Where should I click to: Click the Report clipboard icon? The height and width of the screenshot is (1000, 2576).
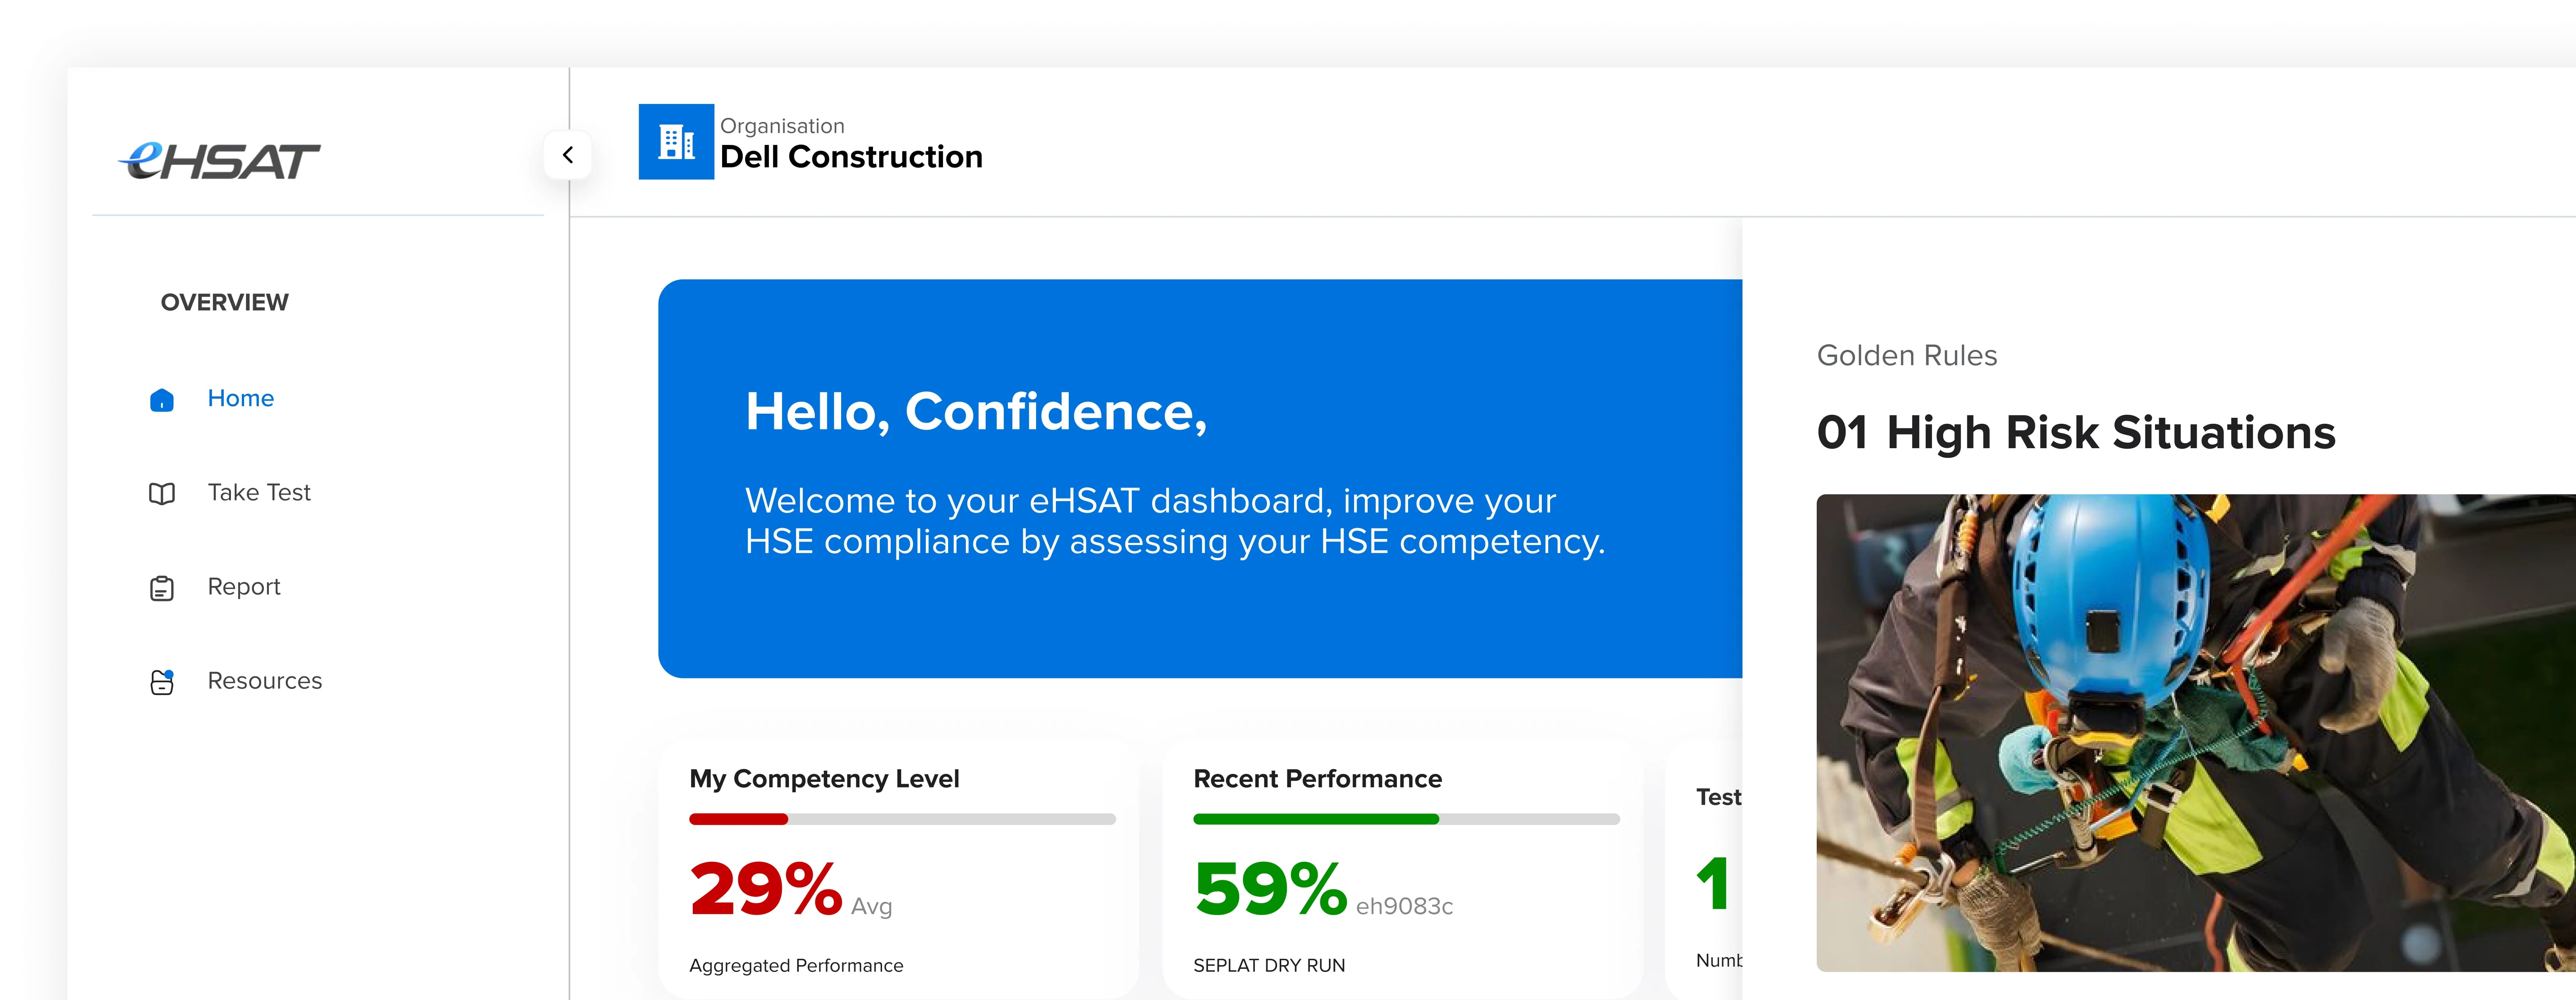click(162, 588)
